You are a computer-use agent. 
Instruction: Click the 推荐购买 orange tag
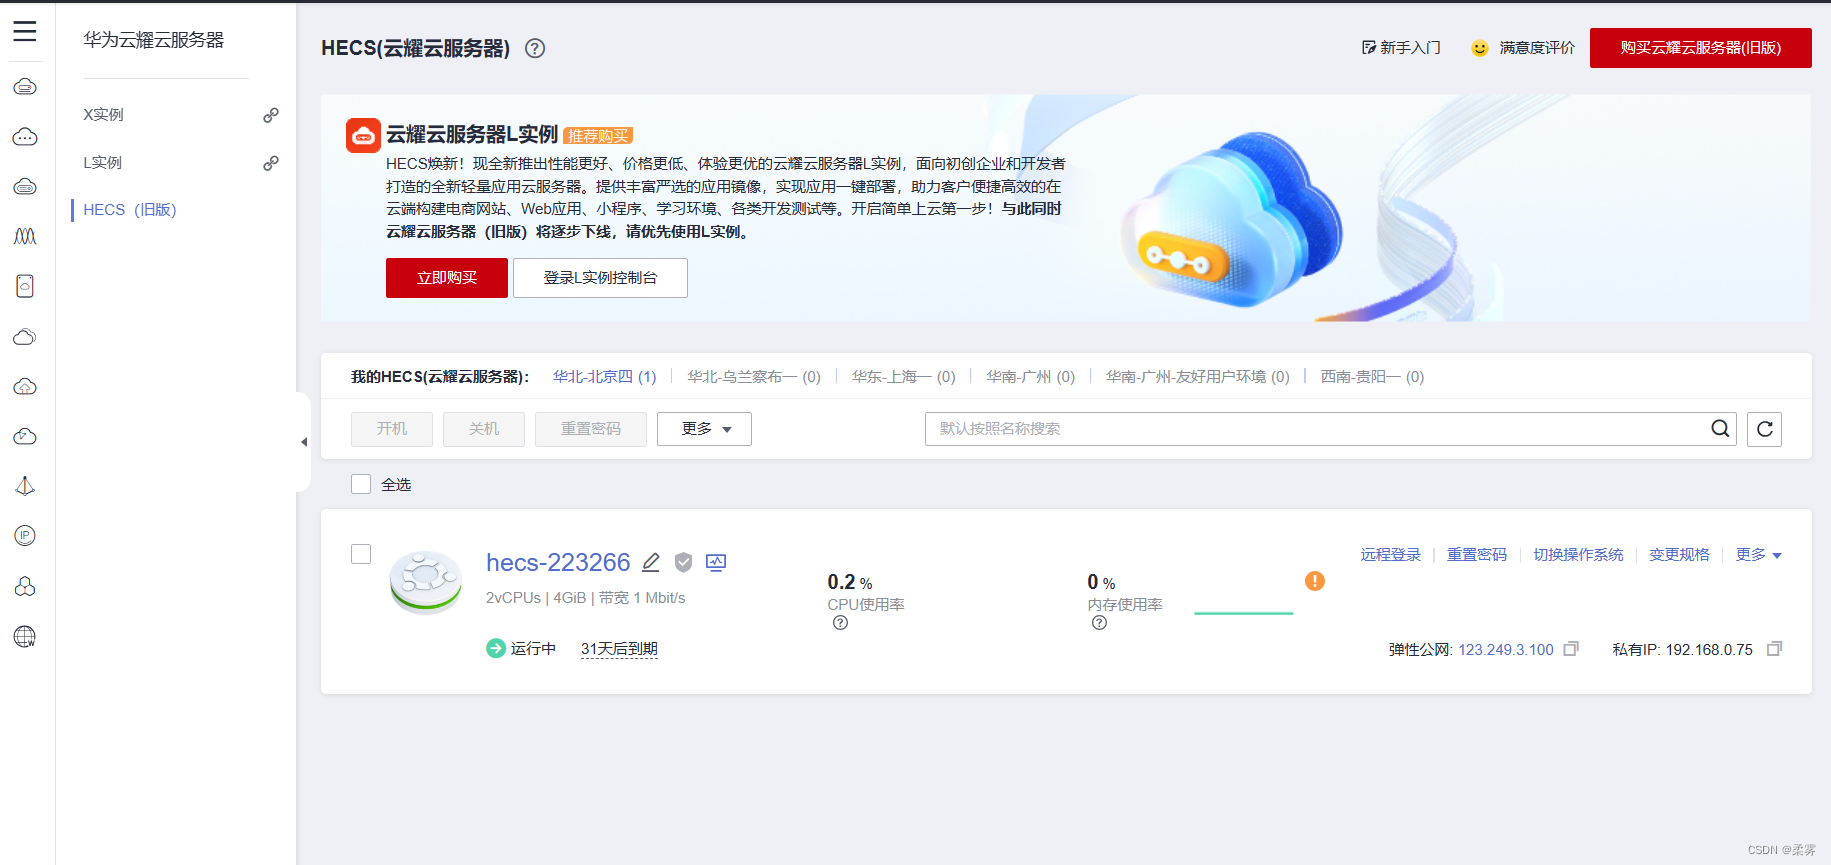598,136
